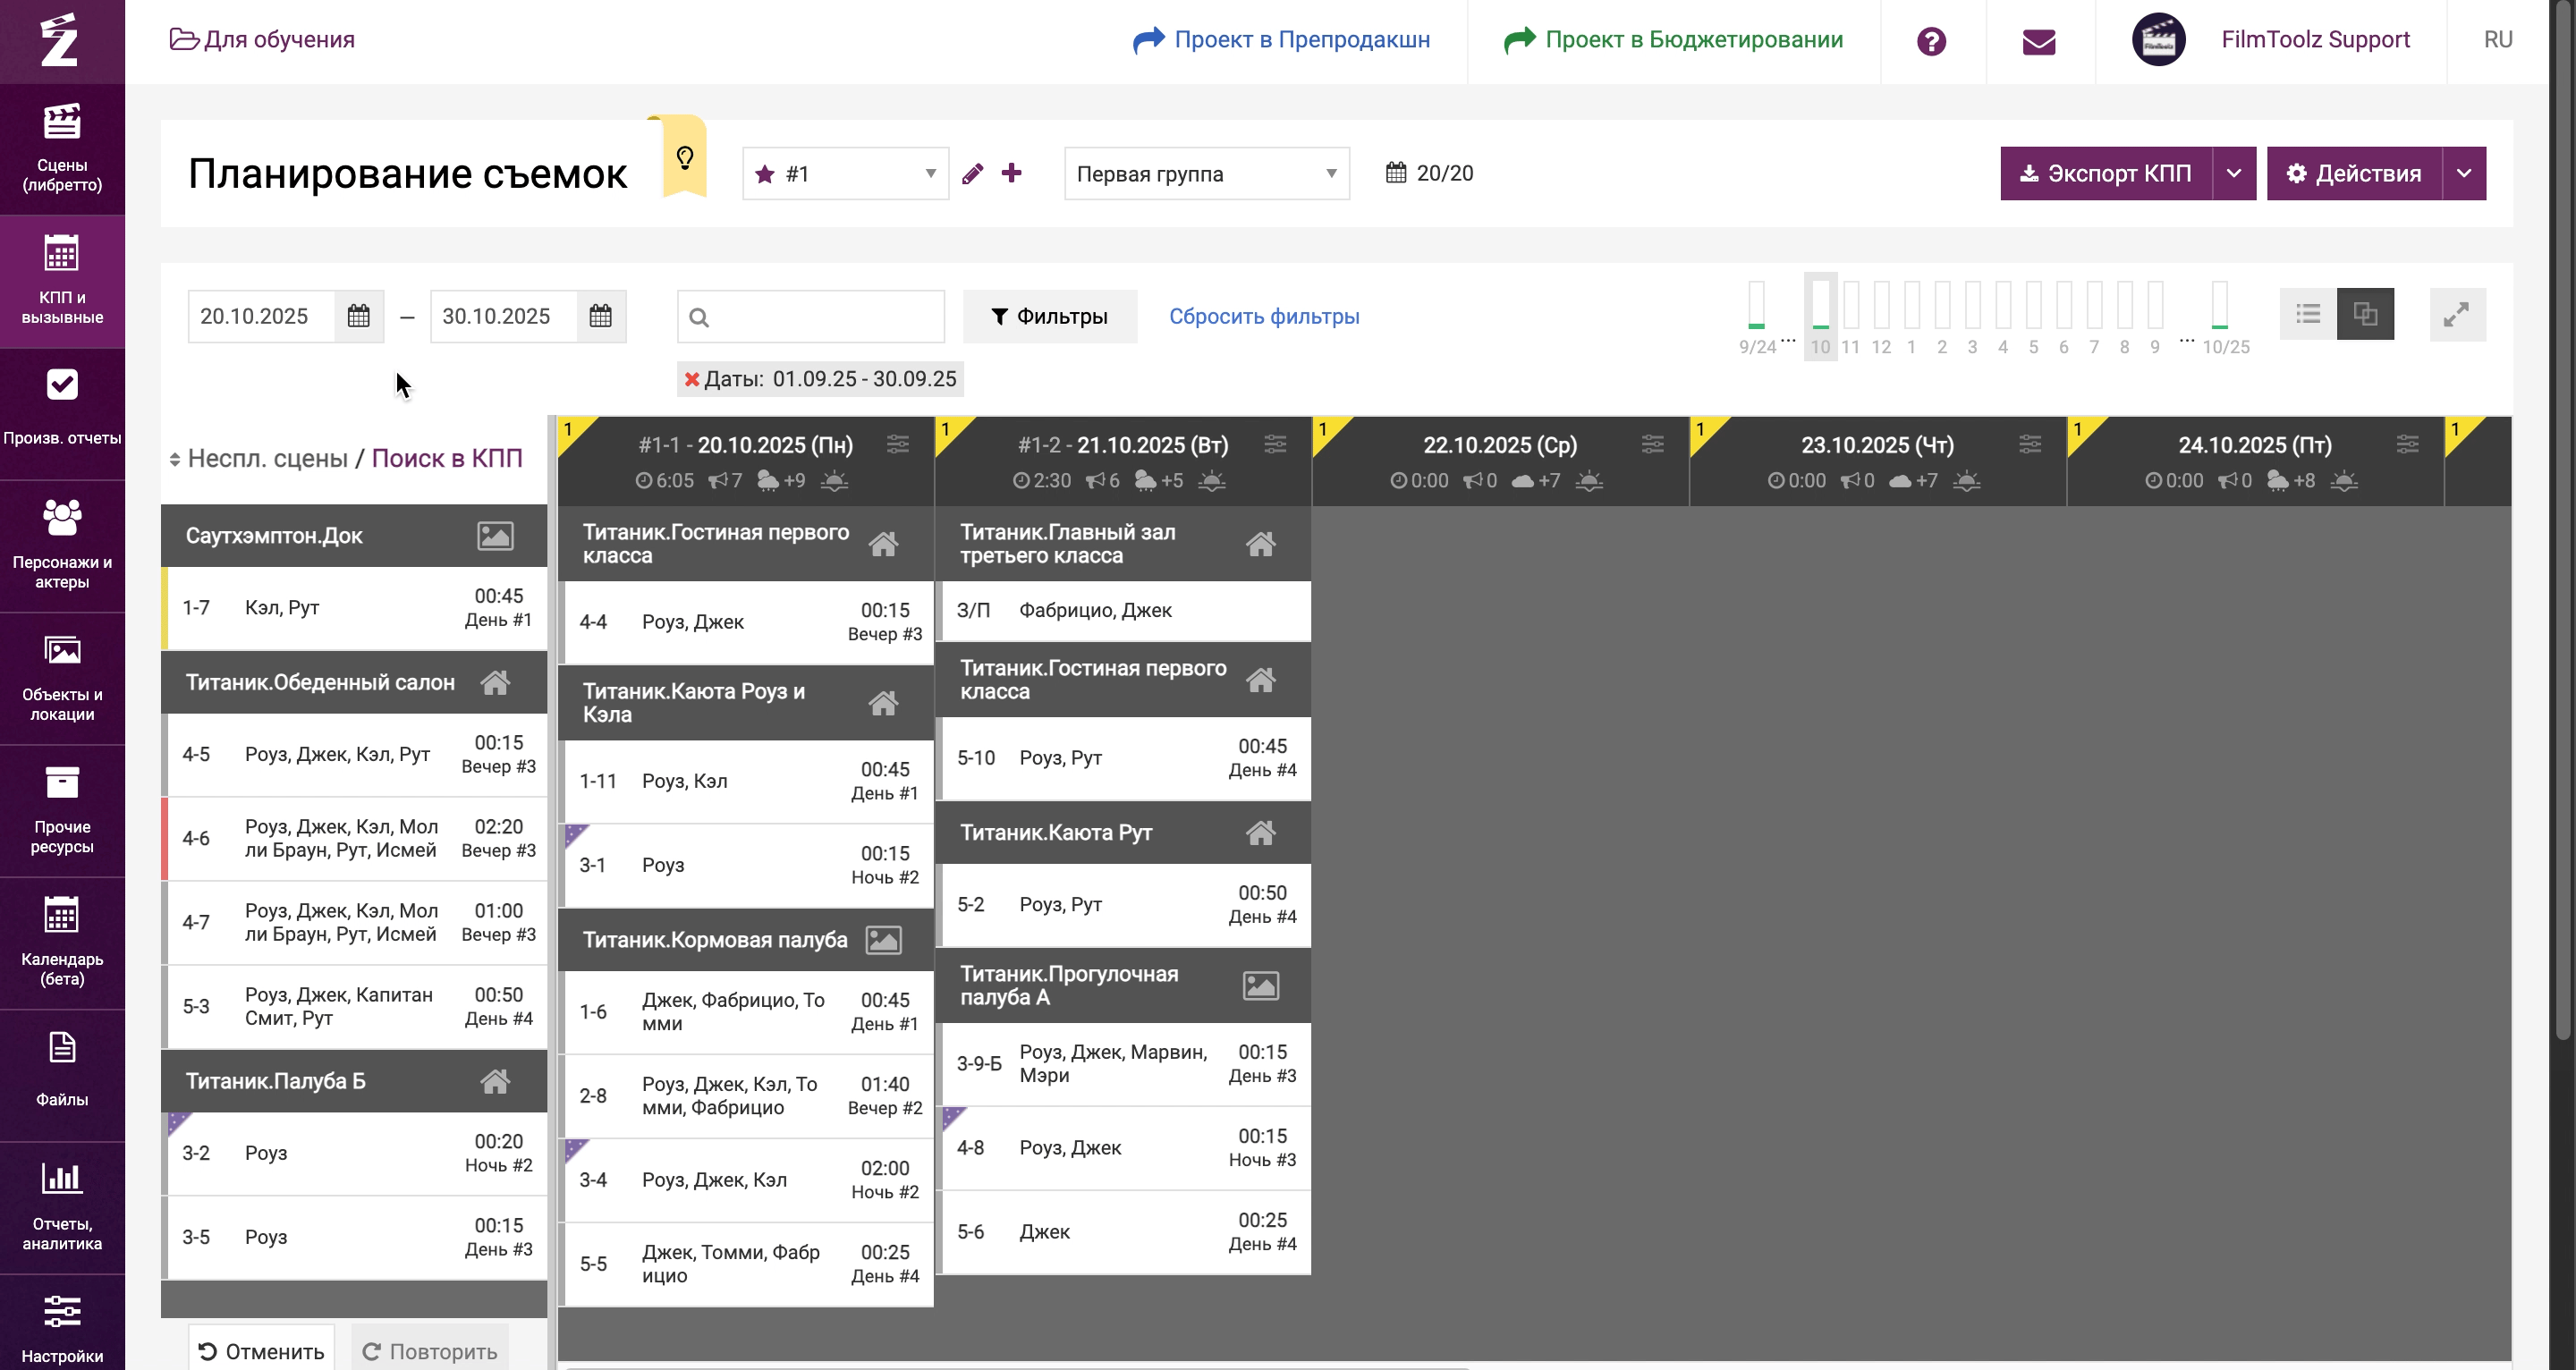Switch to list view mode

coord(2308,315)
